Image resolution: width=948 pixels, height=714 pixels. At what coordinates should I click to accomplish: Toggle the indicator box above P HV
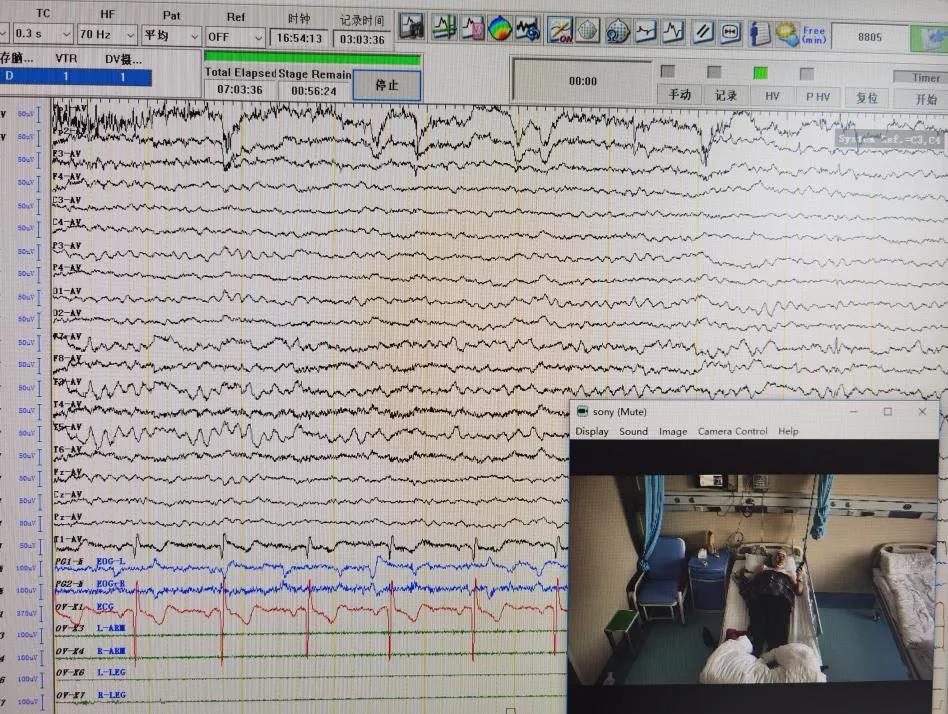point(806,73)
